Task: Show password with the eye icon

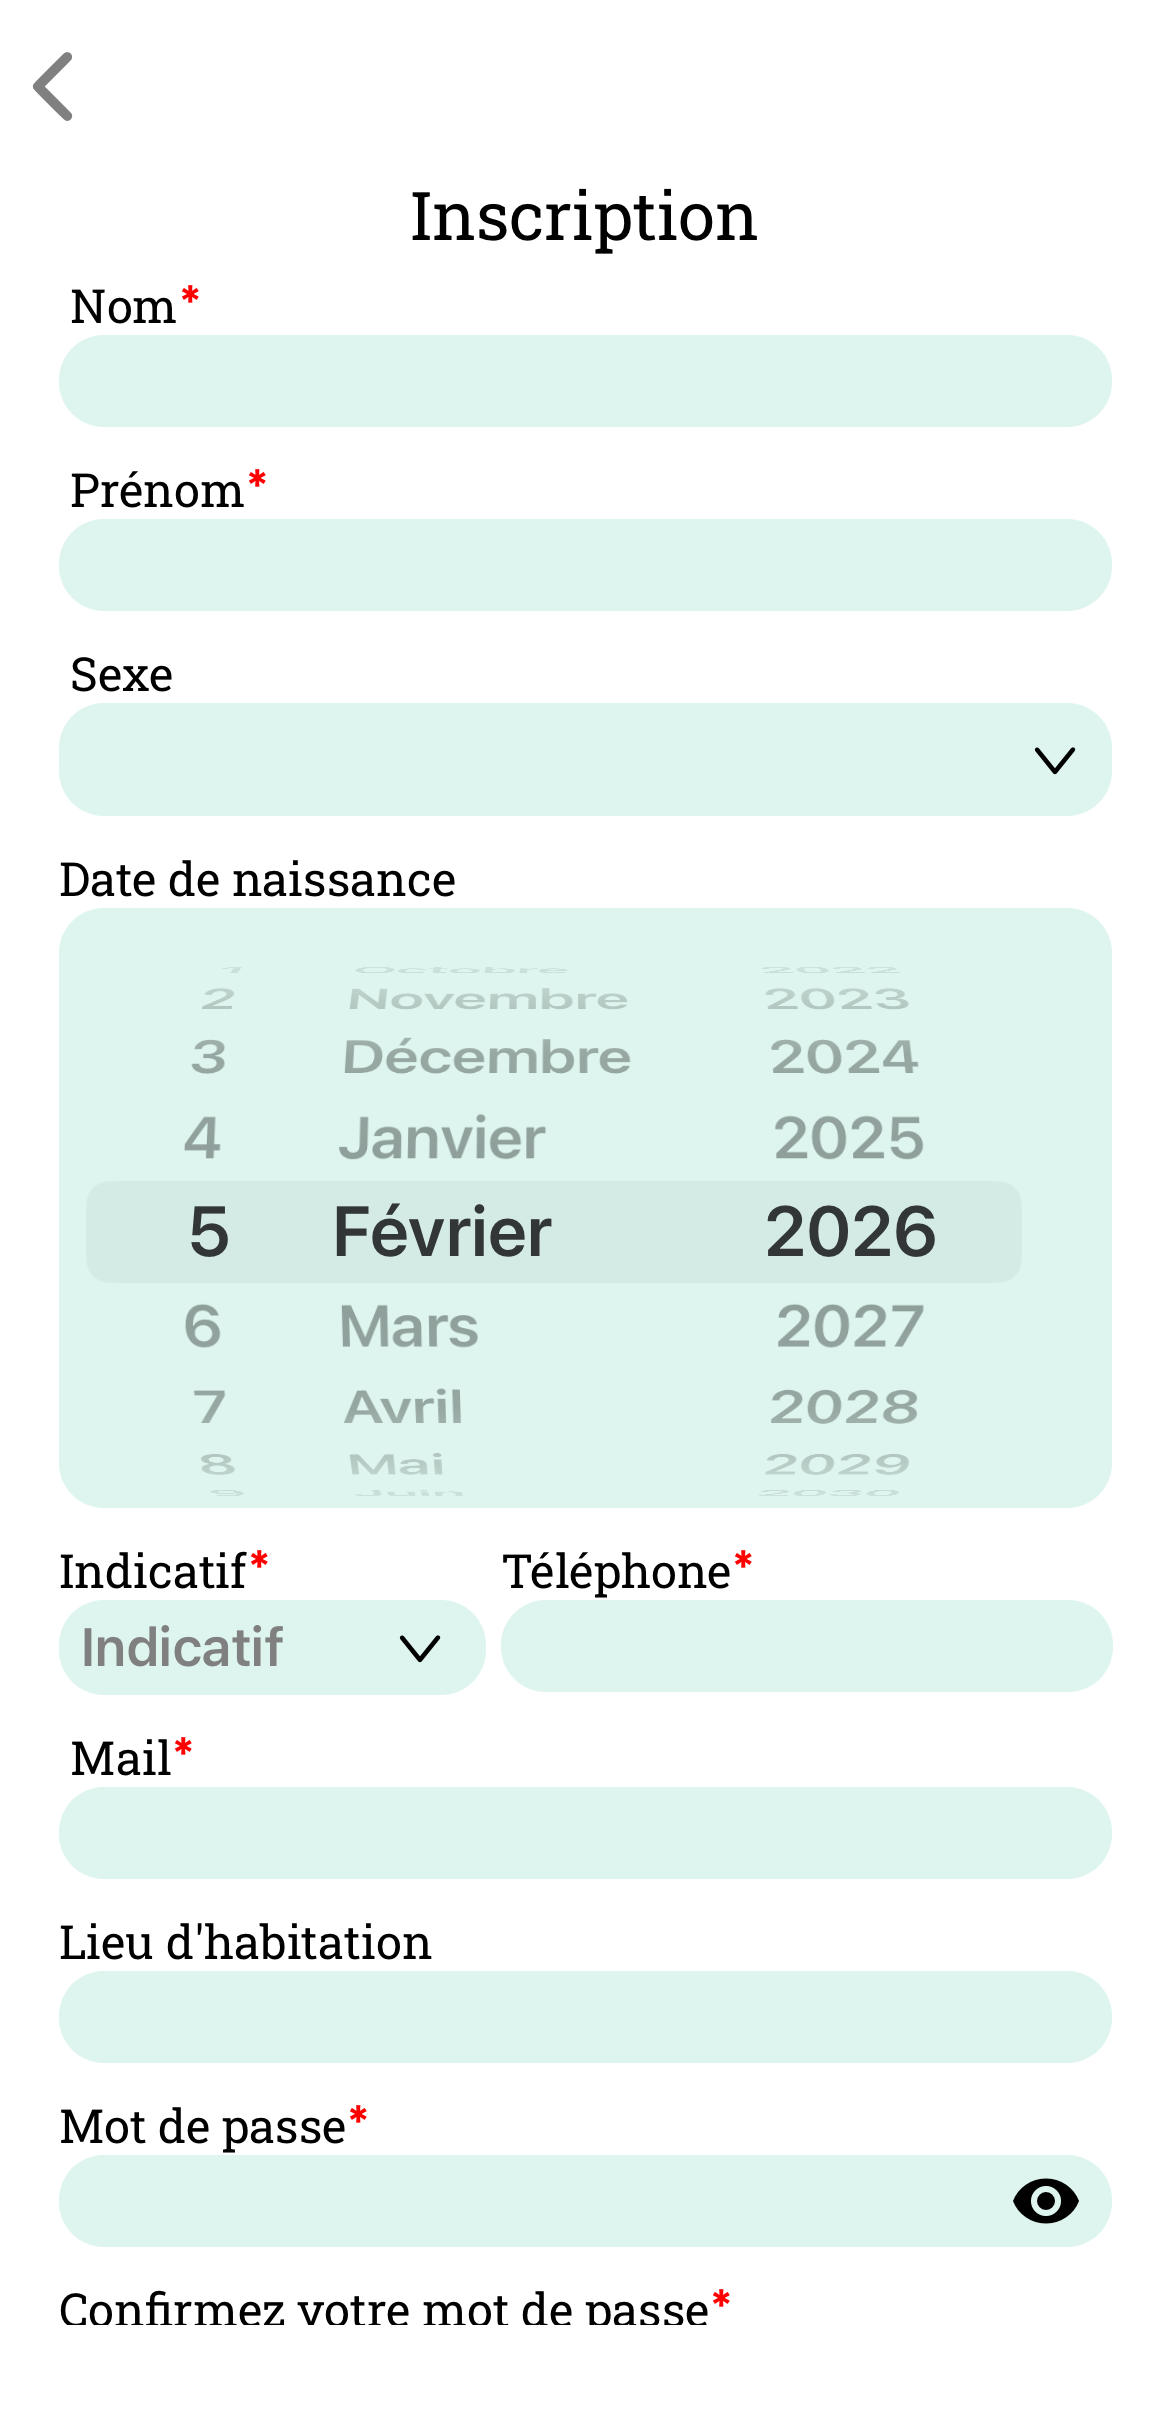Action: (x=1045, y=2201)
